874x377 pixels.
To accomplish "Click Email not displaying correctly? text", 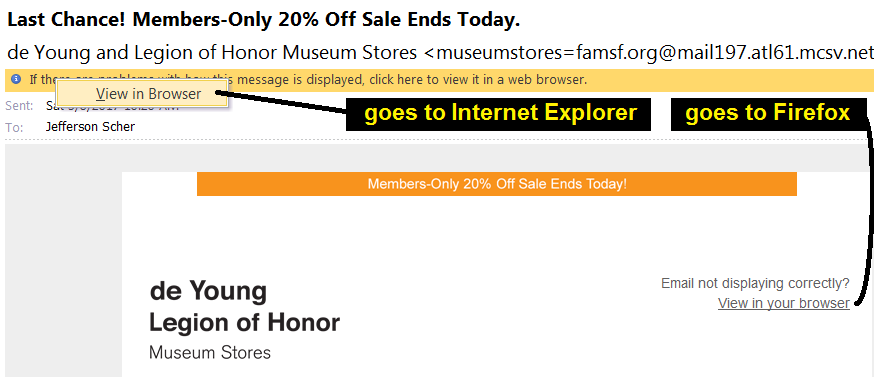I will pyautogui.click(x=755, y=283).
